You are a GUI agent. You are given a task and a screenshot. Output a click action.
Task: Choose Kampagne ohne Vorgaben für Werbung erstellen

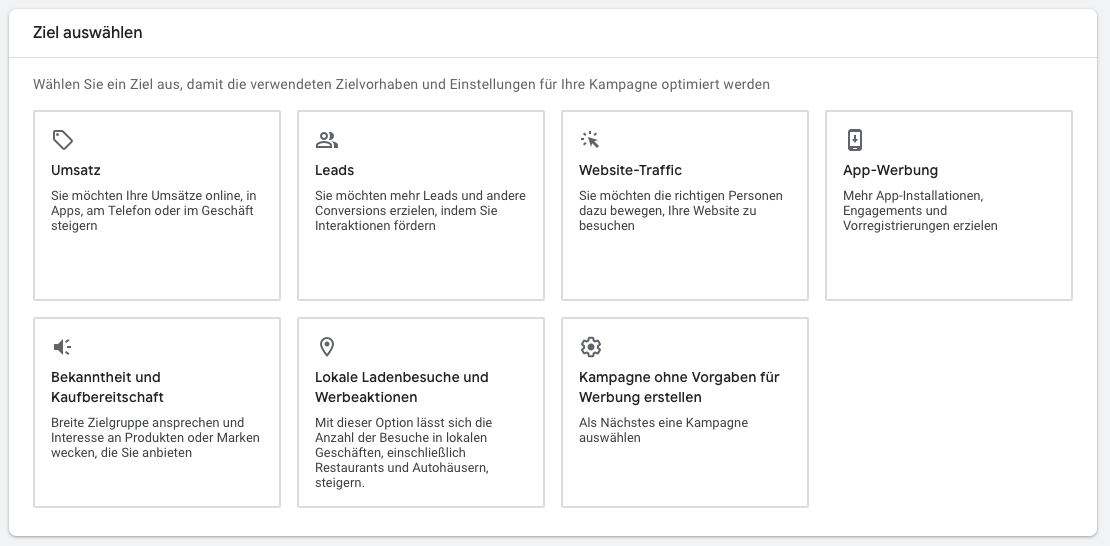pyautogui.click(x=679, y=387)
